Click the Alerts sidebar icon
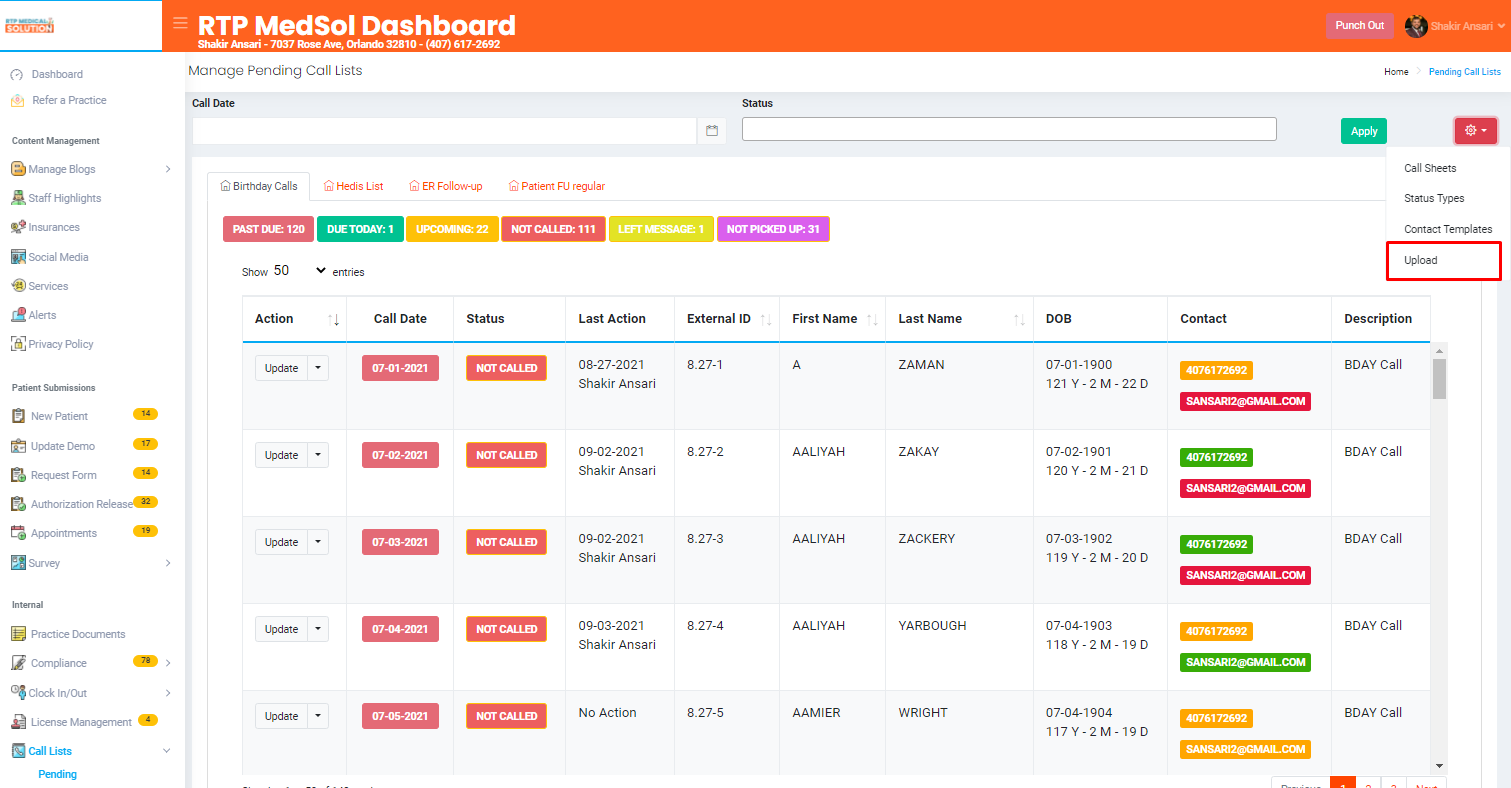 [18, 315]
